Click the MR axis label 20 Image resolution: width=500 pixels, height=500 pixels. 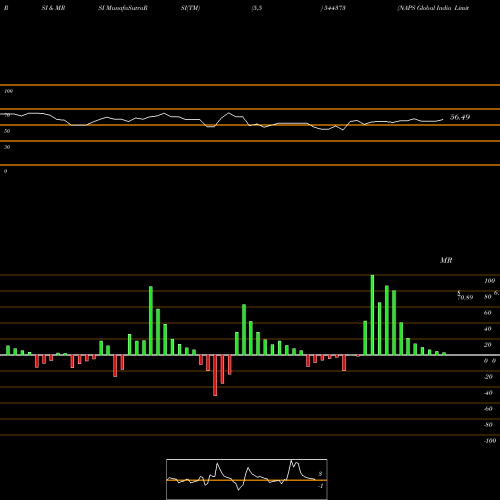pos(488,345)
